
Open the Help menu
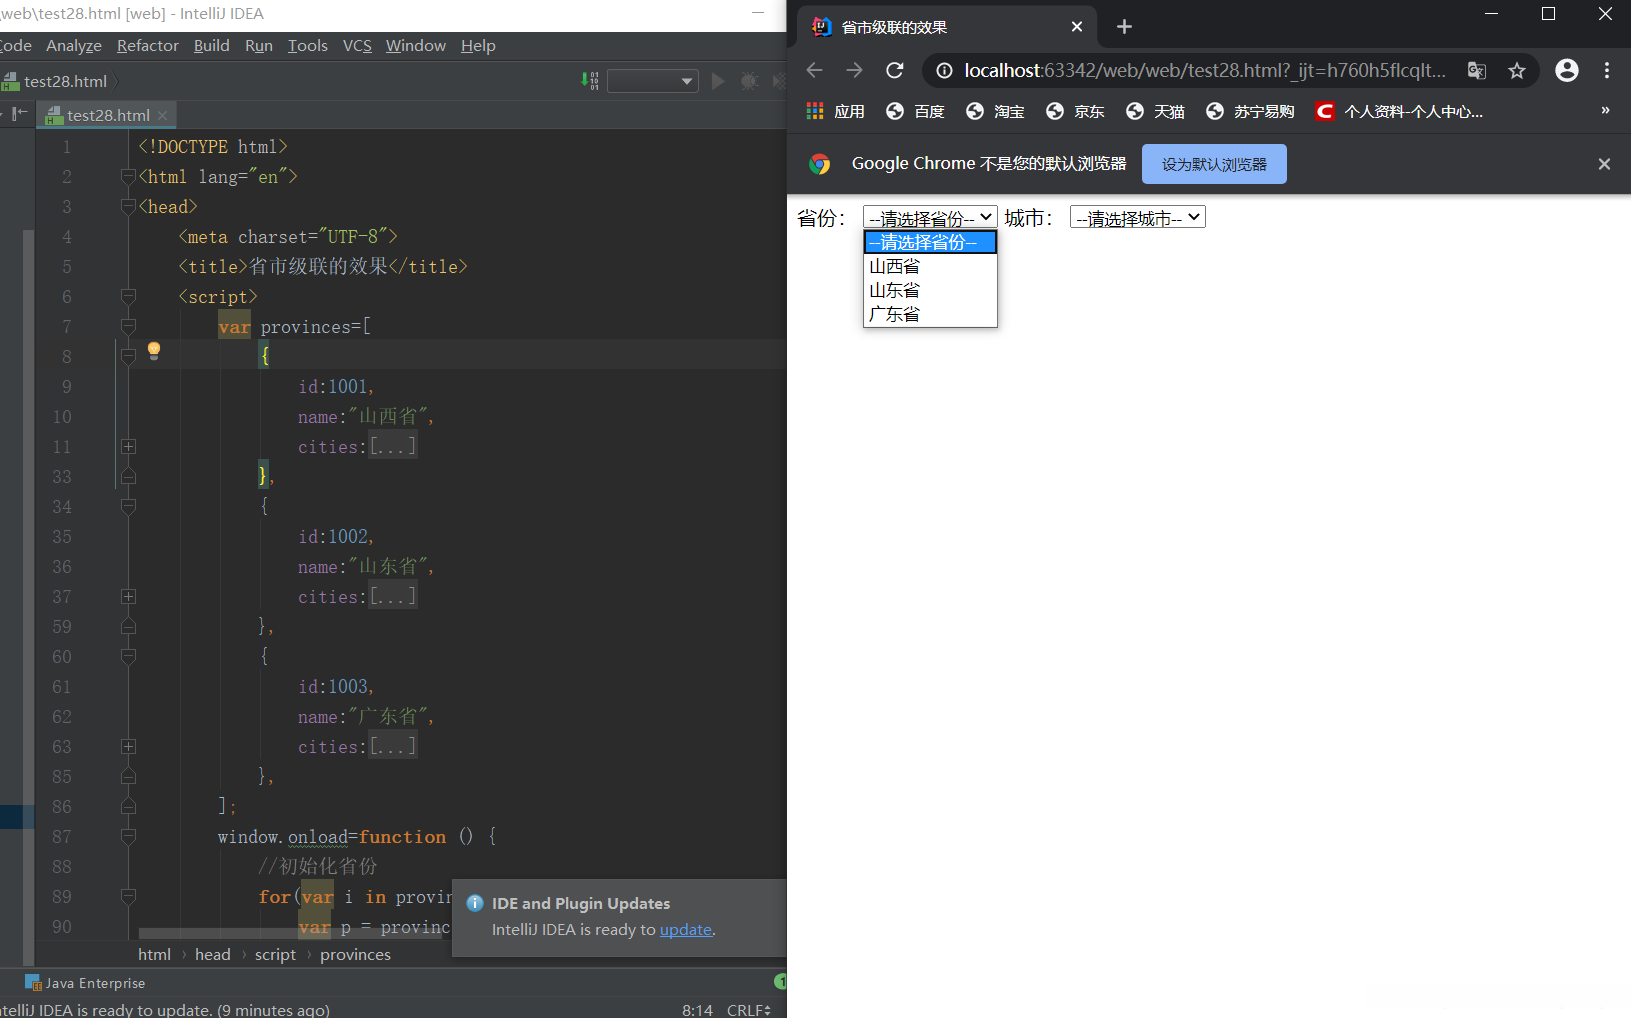pos(478,45)
